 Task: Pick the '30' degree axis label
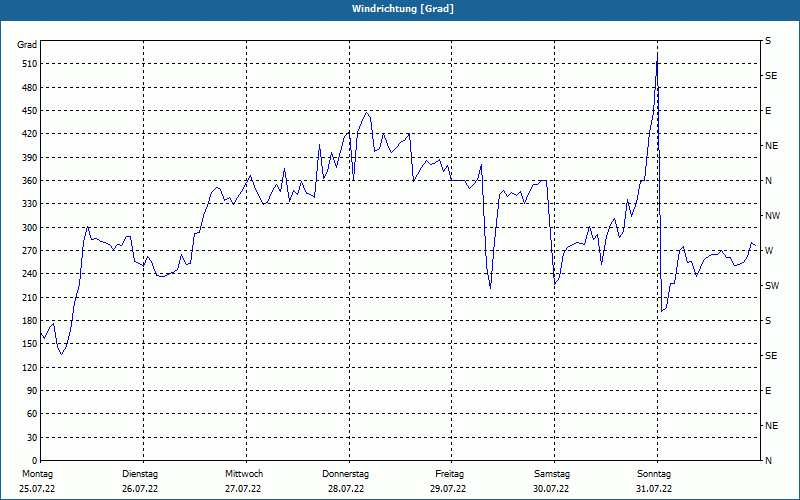32,438
